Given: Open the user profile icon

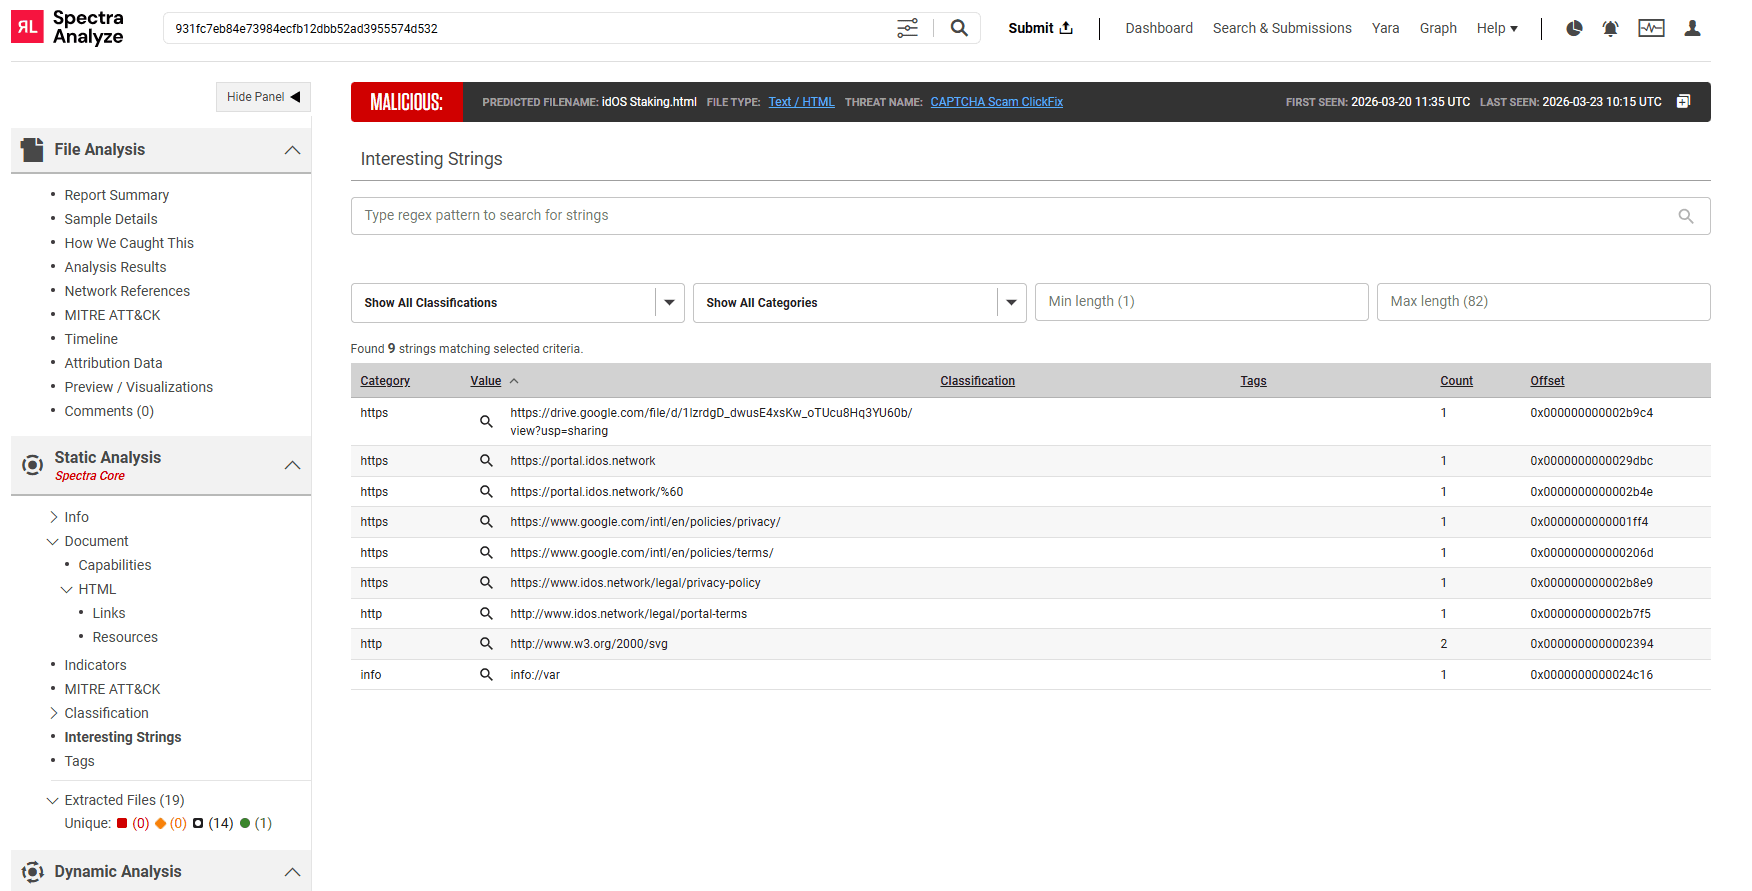Looking at the screenshot, I should [1692, 28].
